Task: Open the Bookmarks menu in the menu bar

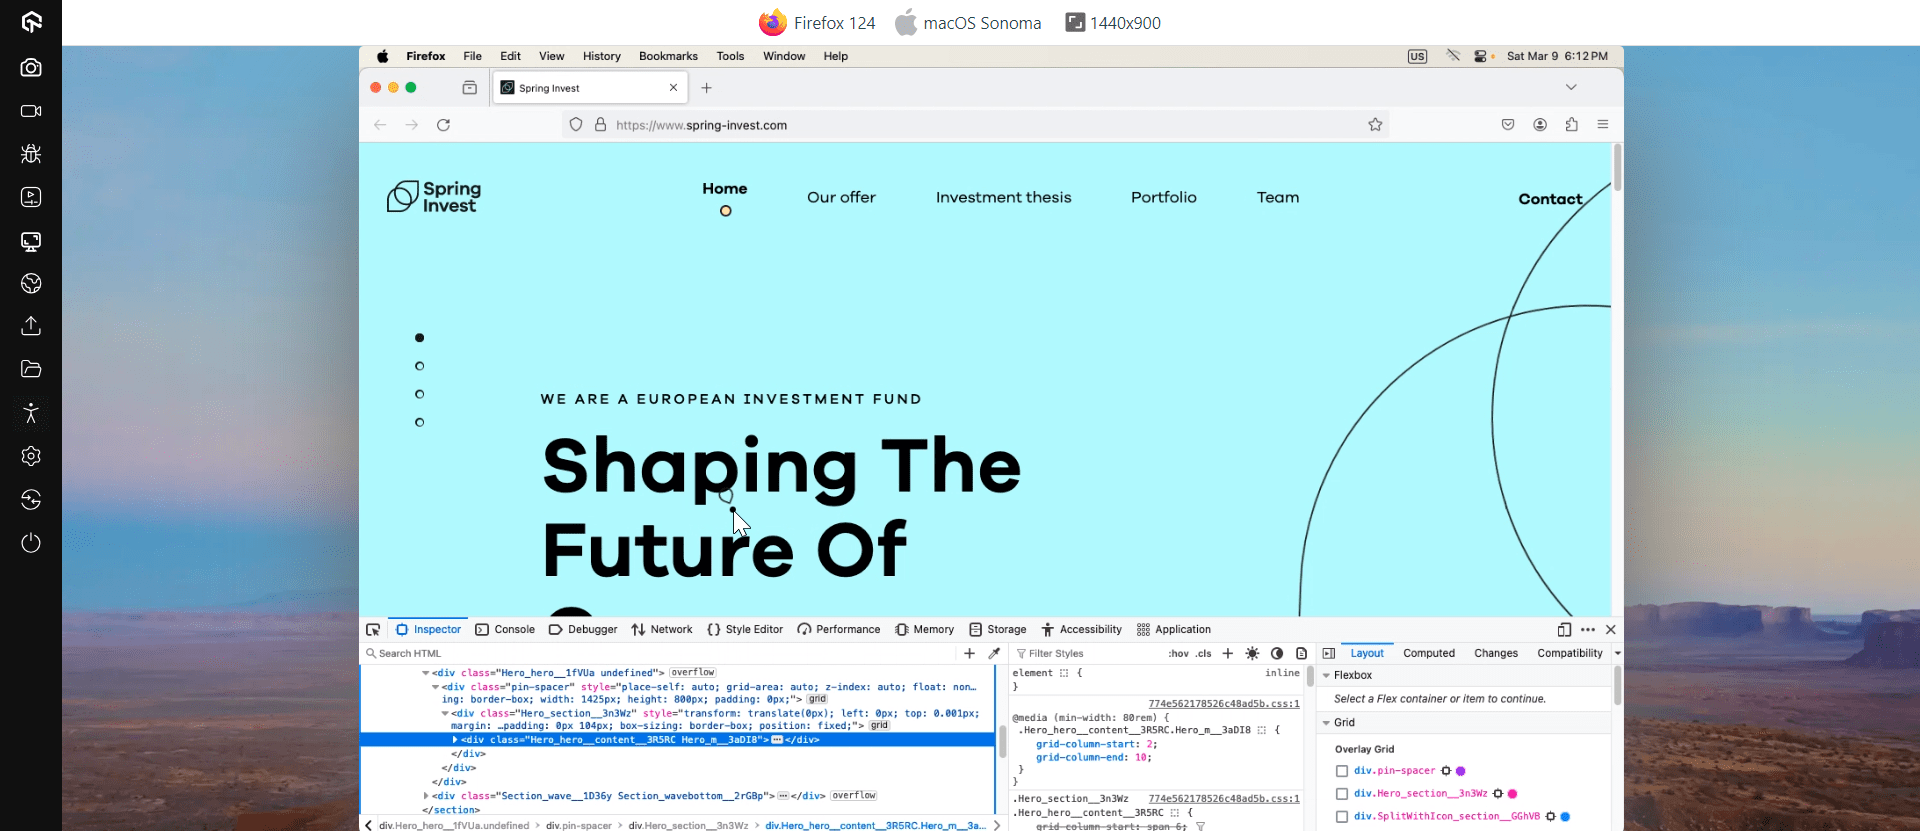Action: point(668,56)
